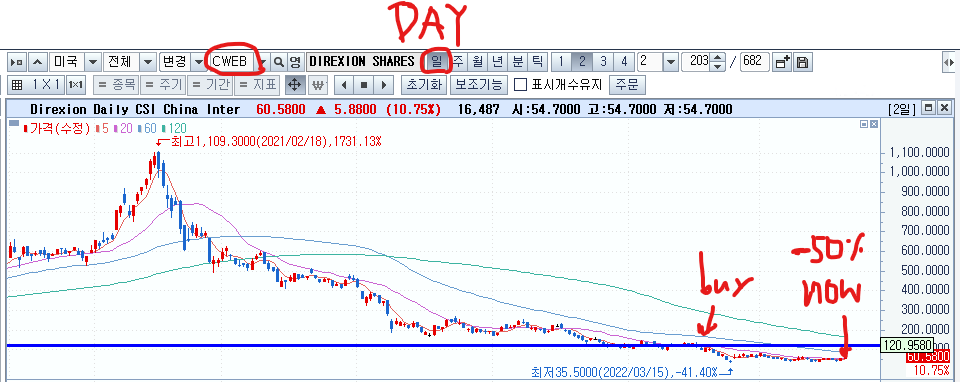960x382 pixels.
Task: Click the 주문 order button
Action: click(628, 84)
